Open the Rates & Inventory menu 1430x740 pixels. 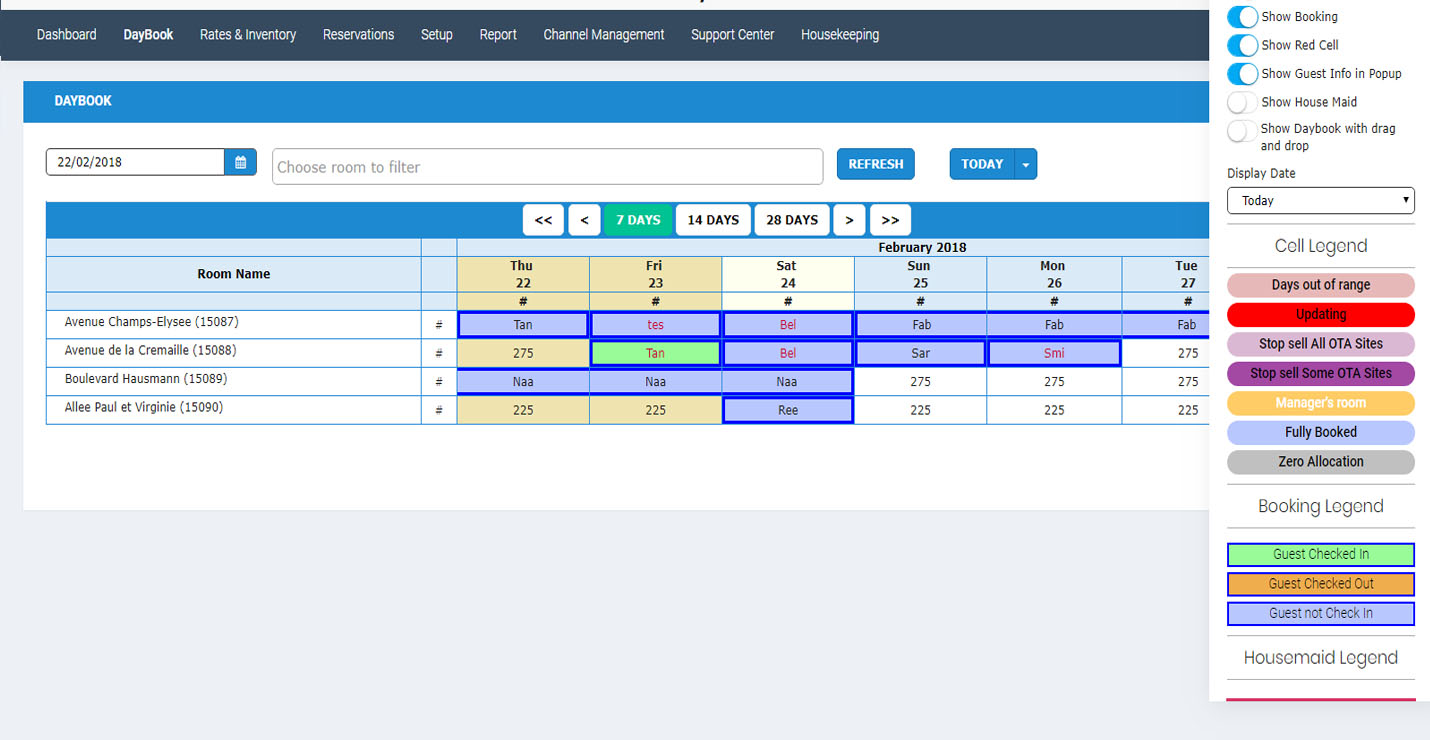(x=248, y=35)
